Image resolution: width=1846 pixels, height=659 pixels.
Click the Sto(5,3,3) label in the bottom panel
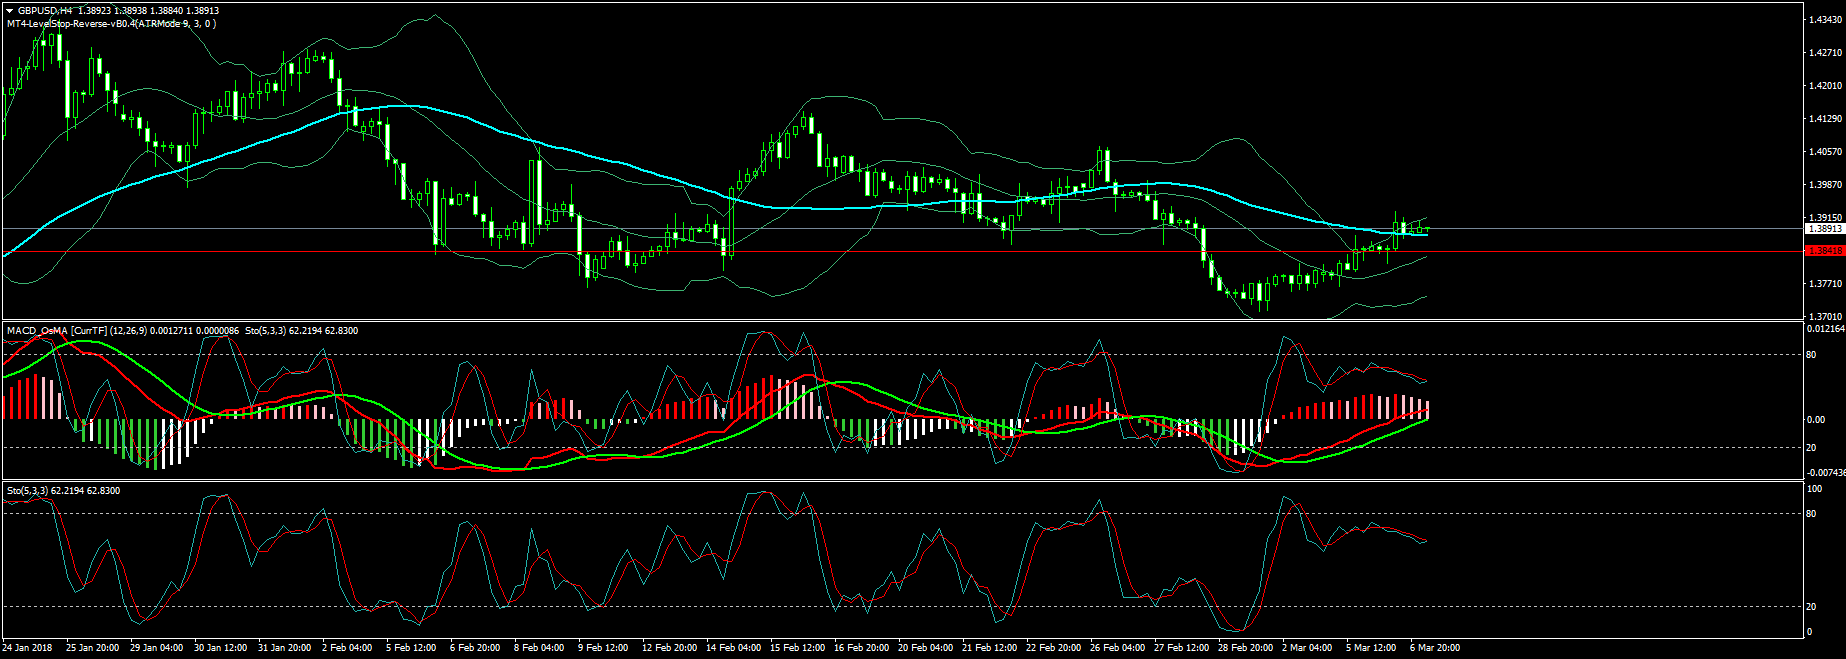tap(28, 491)
